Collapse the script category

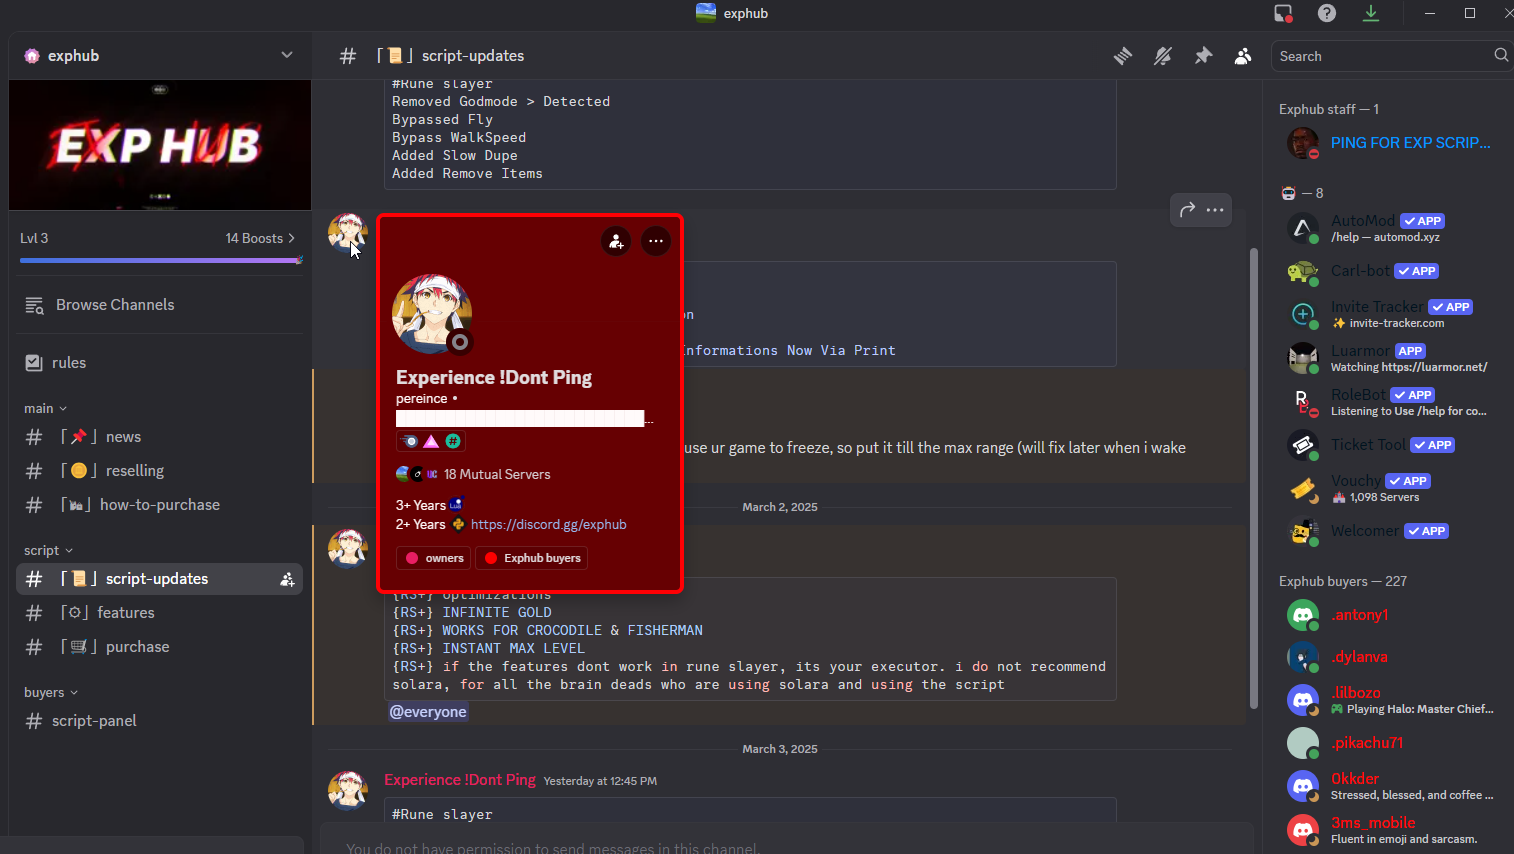[49, 550]
